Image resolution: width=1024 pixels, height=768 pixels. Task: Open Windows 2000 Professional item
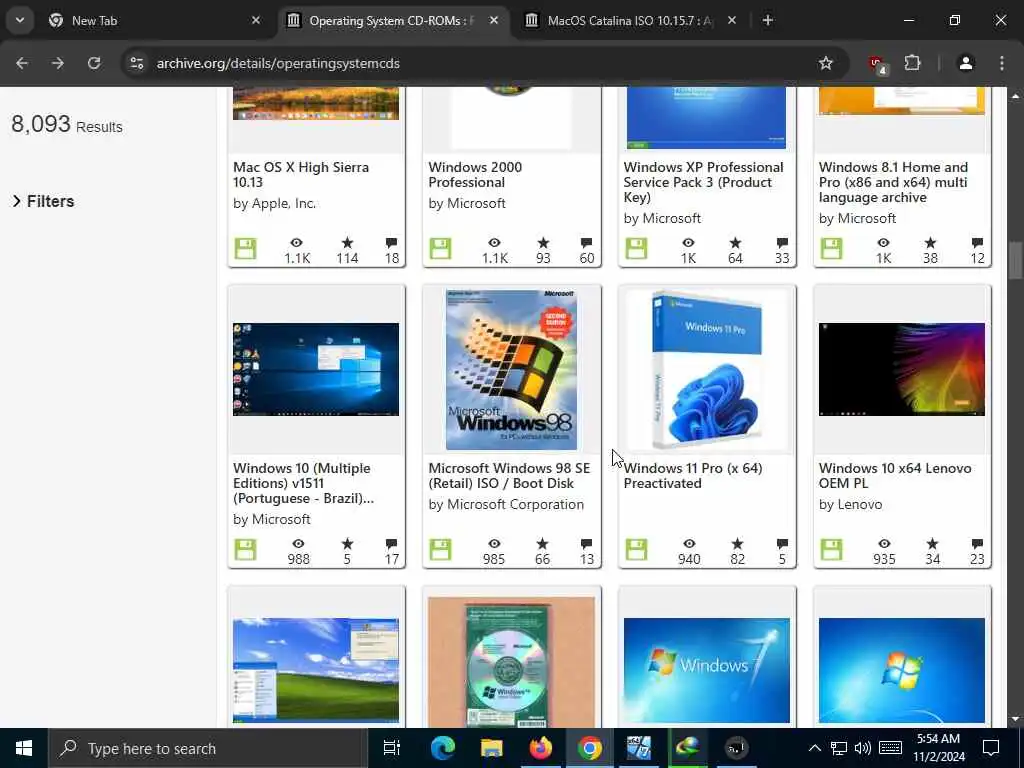pyautogui.click(x=475, y=174)
